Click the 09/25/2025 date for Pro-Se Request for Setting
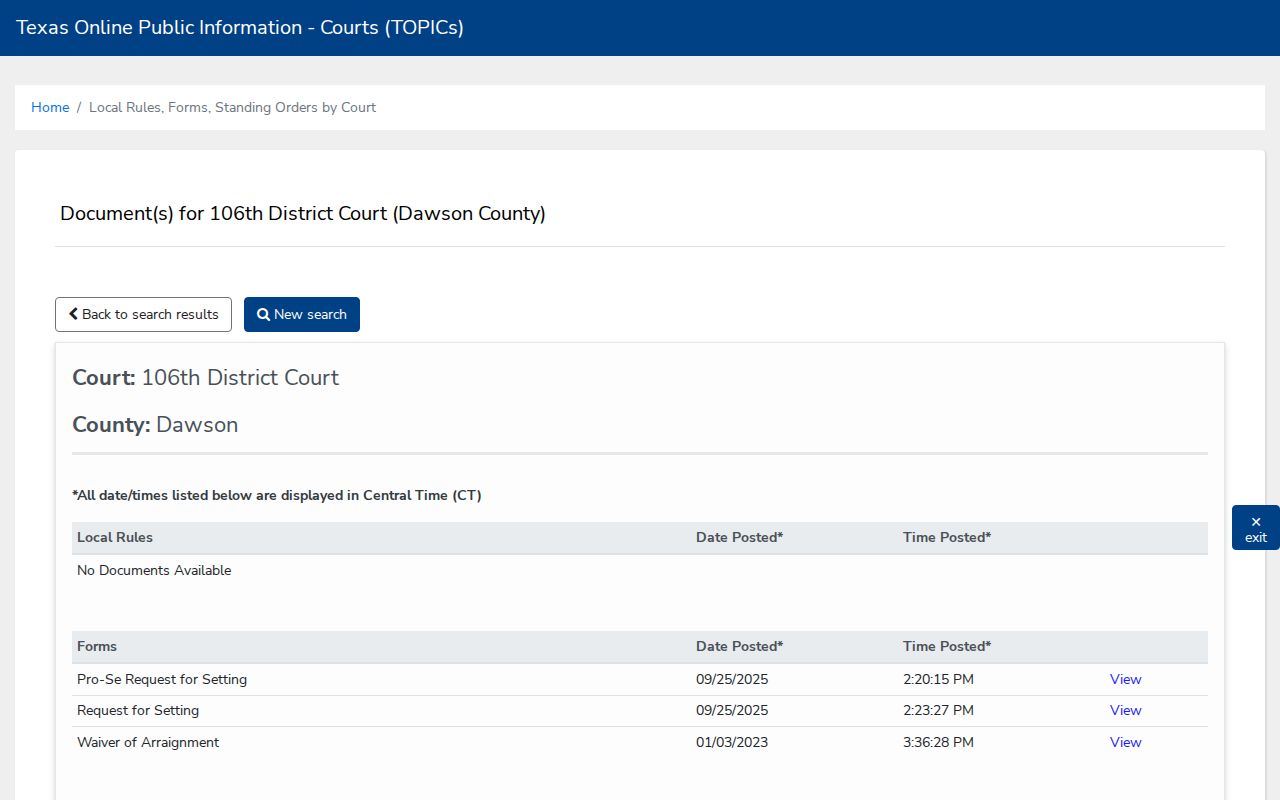This screenshot has height=800, width=1280. (732, 679)
